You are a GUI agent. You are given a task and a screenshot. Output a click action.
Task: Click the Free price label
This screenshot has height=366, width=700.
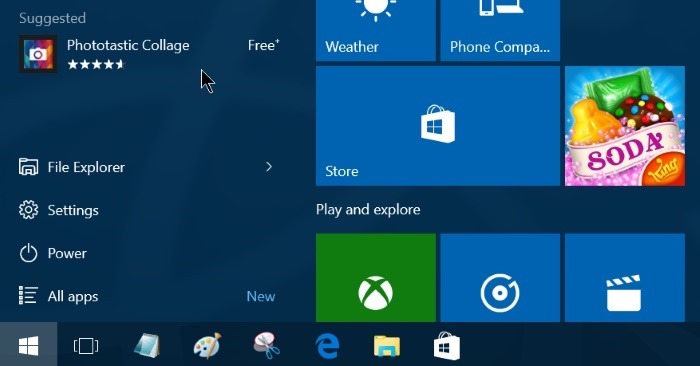pos(263,45)
